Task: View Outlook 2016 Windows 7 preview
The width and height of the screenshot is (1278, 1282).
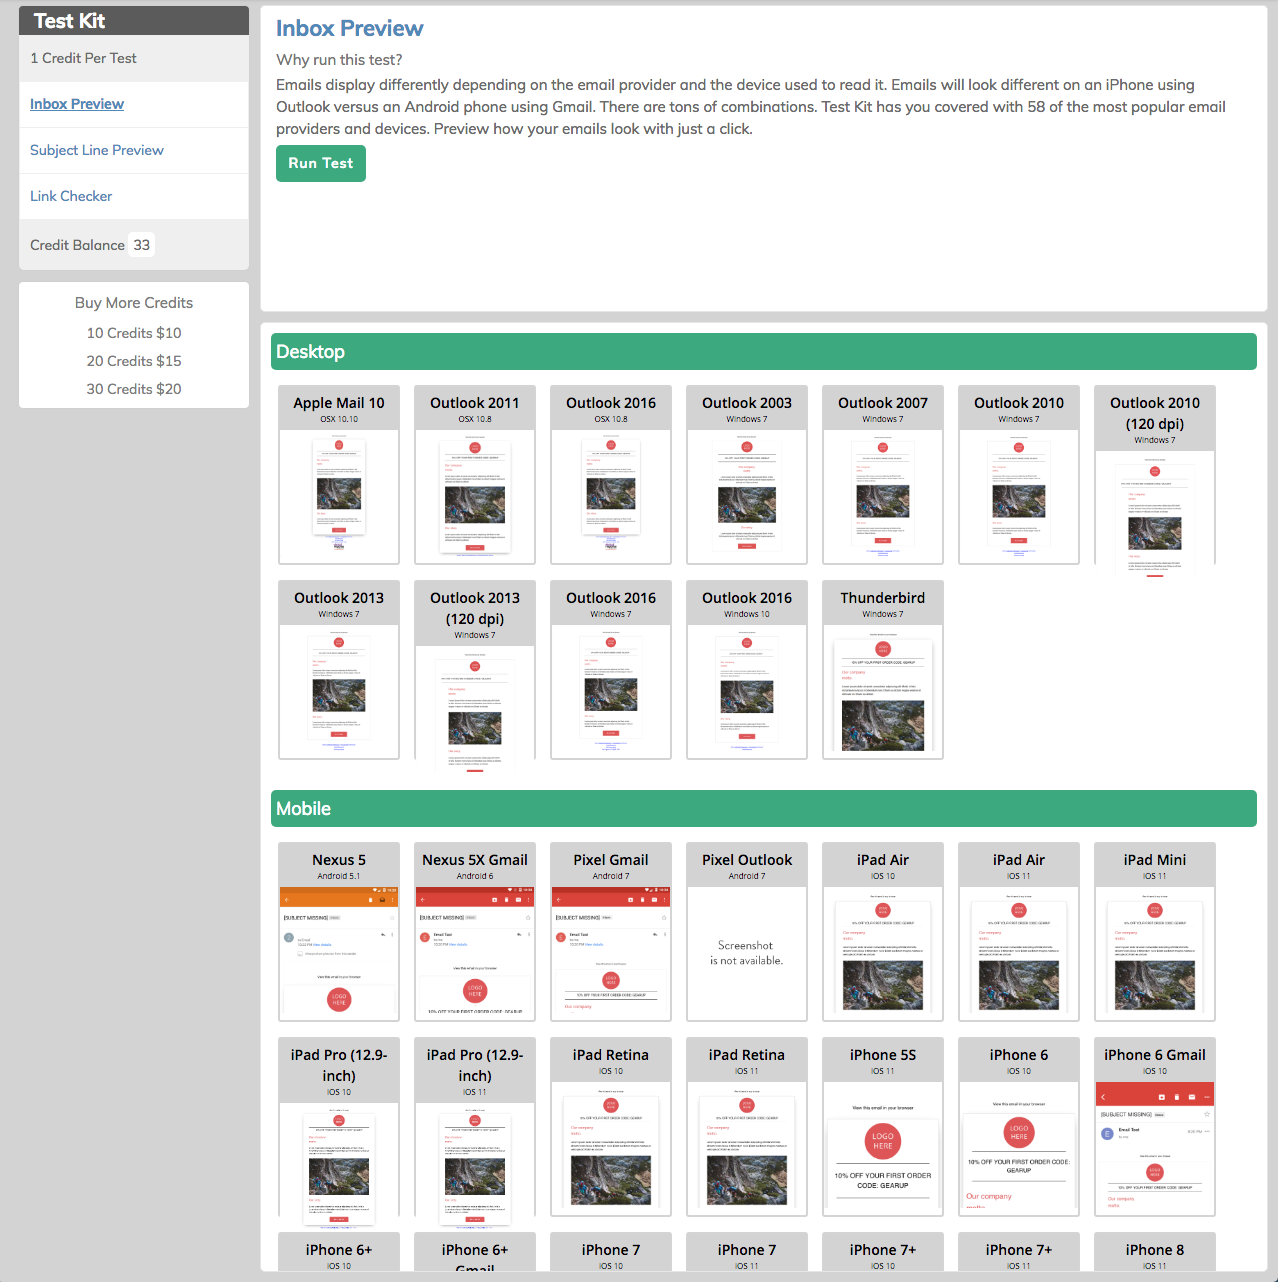Action: coord(611,670)
